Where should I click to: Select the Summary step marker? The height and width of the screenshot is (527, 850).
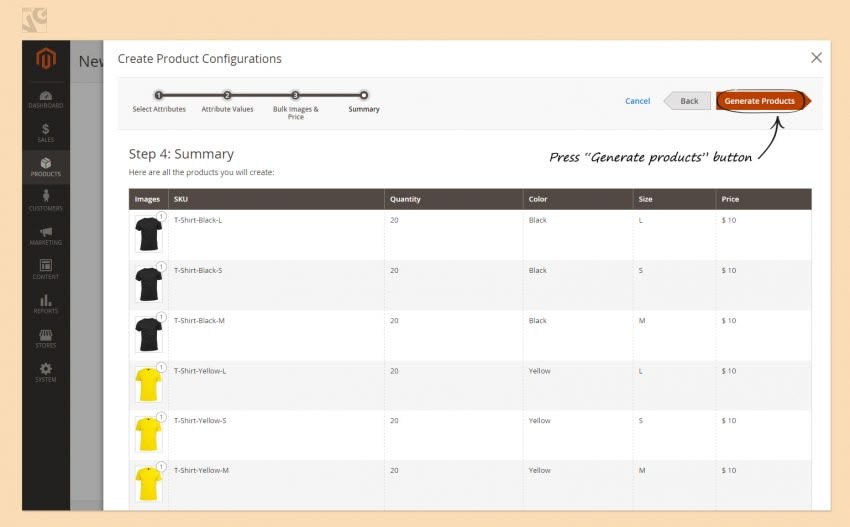coord(364,95)
